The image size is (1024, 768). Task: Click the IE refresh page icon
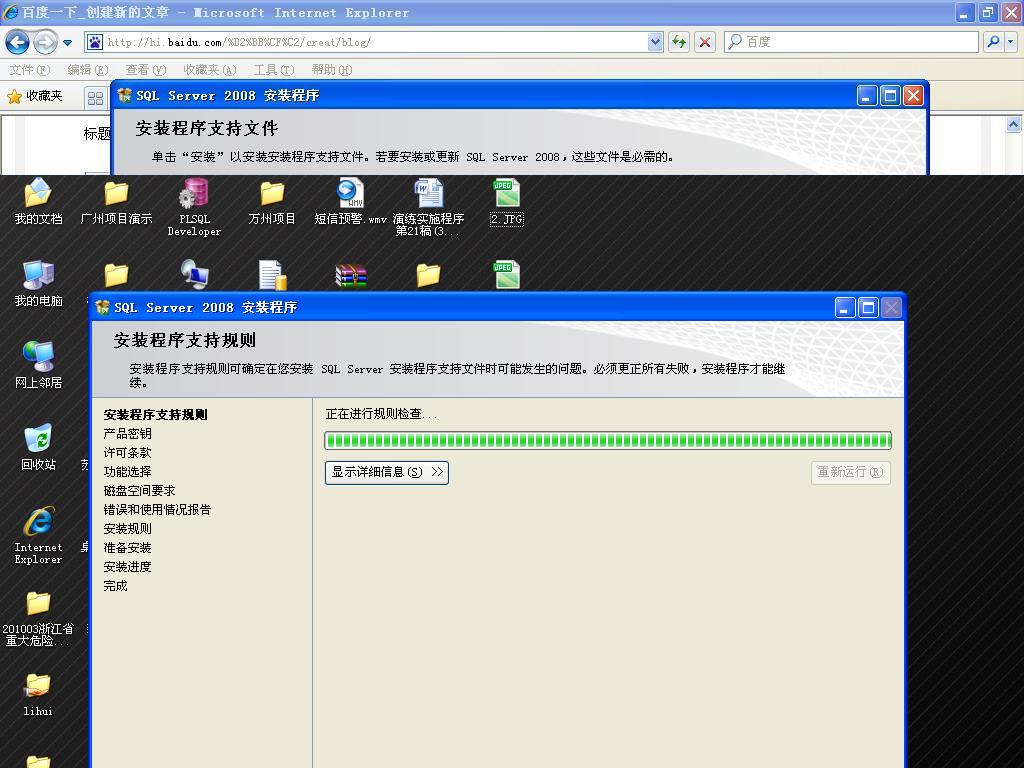tap(679, 42)
